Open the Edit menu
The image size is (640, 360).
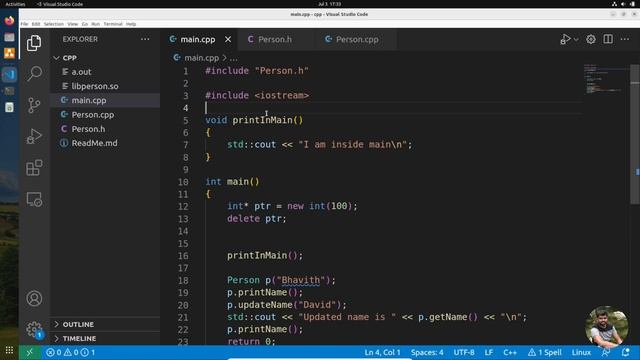36,24
